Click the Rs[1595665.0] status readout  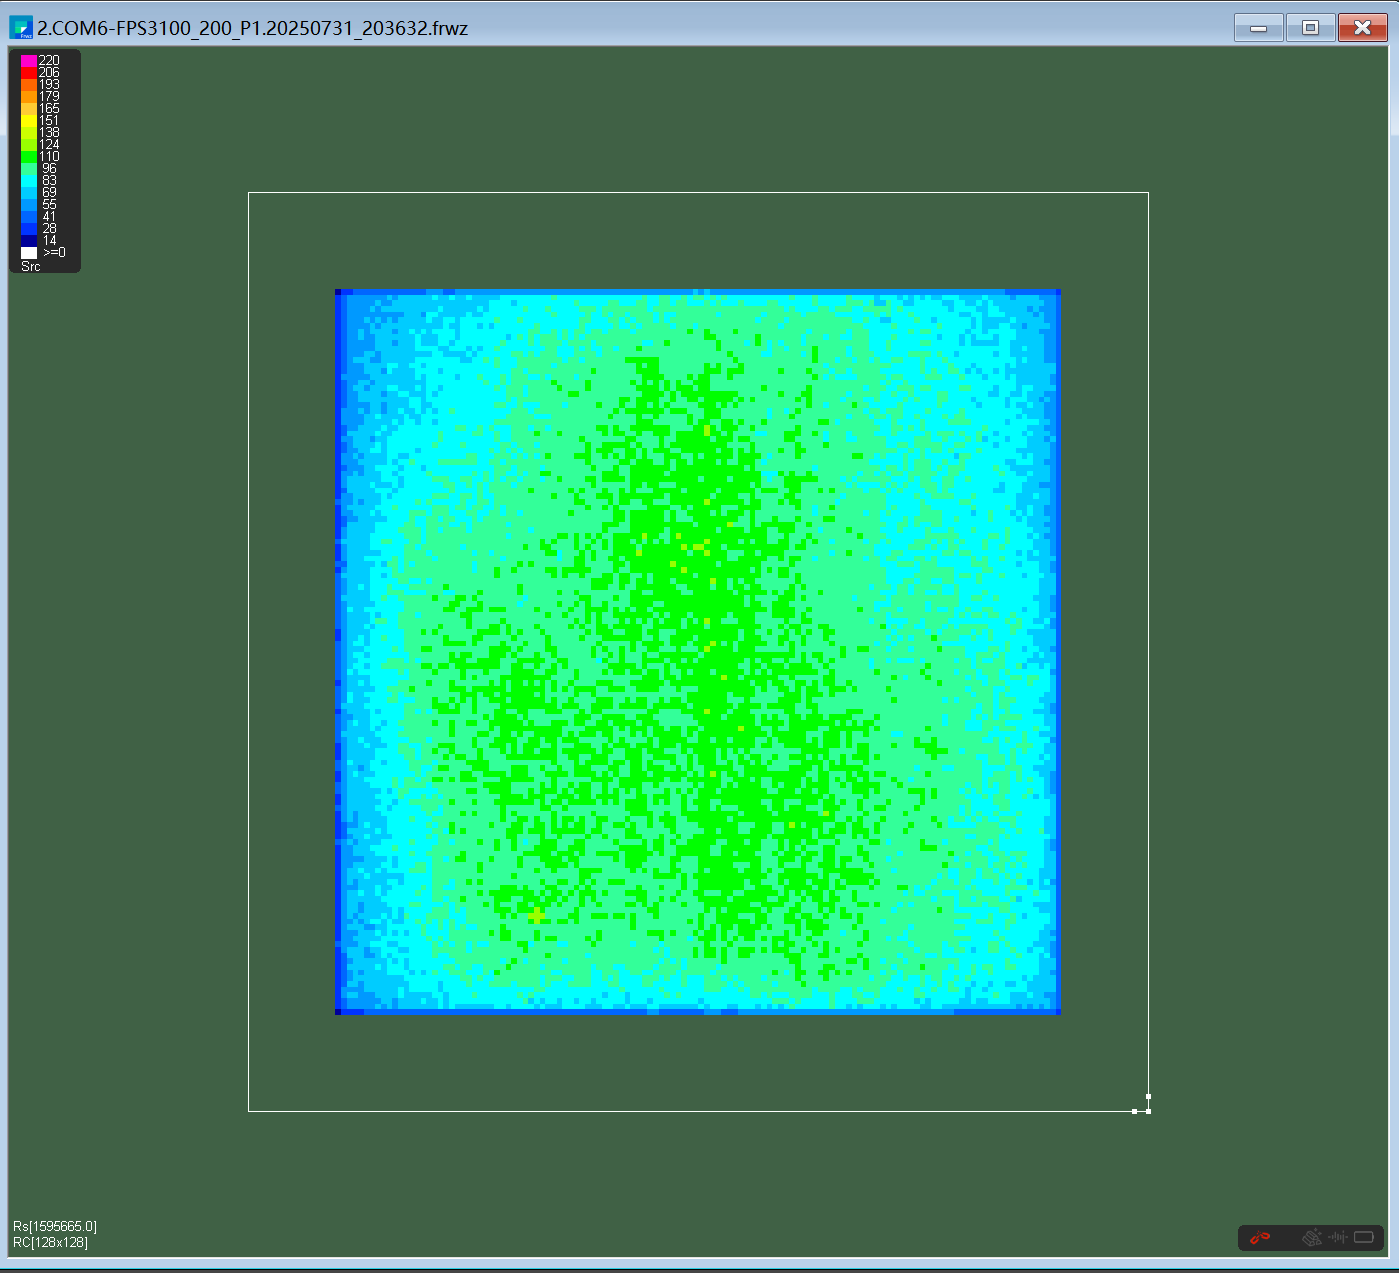click(x=55, y=1226)
